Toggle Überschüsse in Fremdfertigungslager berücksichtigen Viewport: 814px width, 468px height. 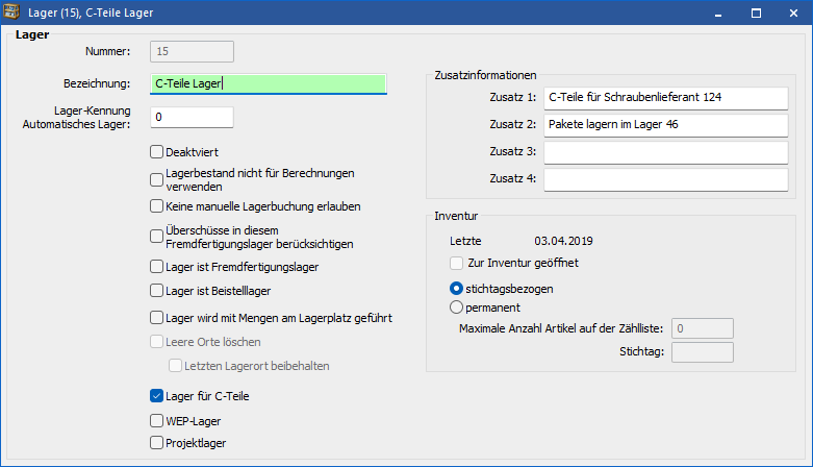156,236
